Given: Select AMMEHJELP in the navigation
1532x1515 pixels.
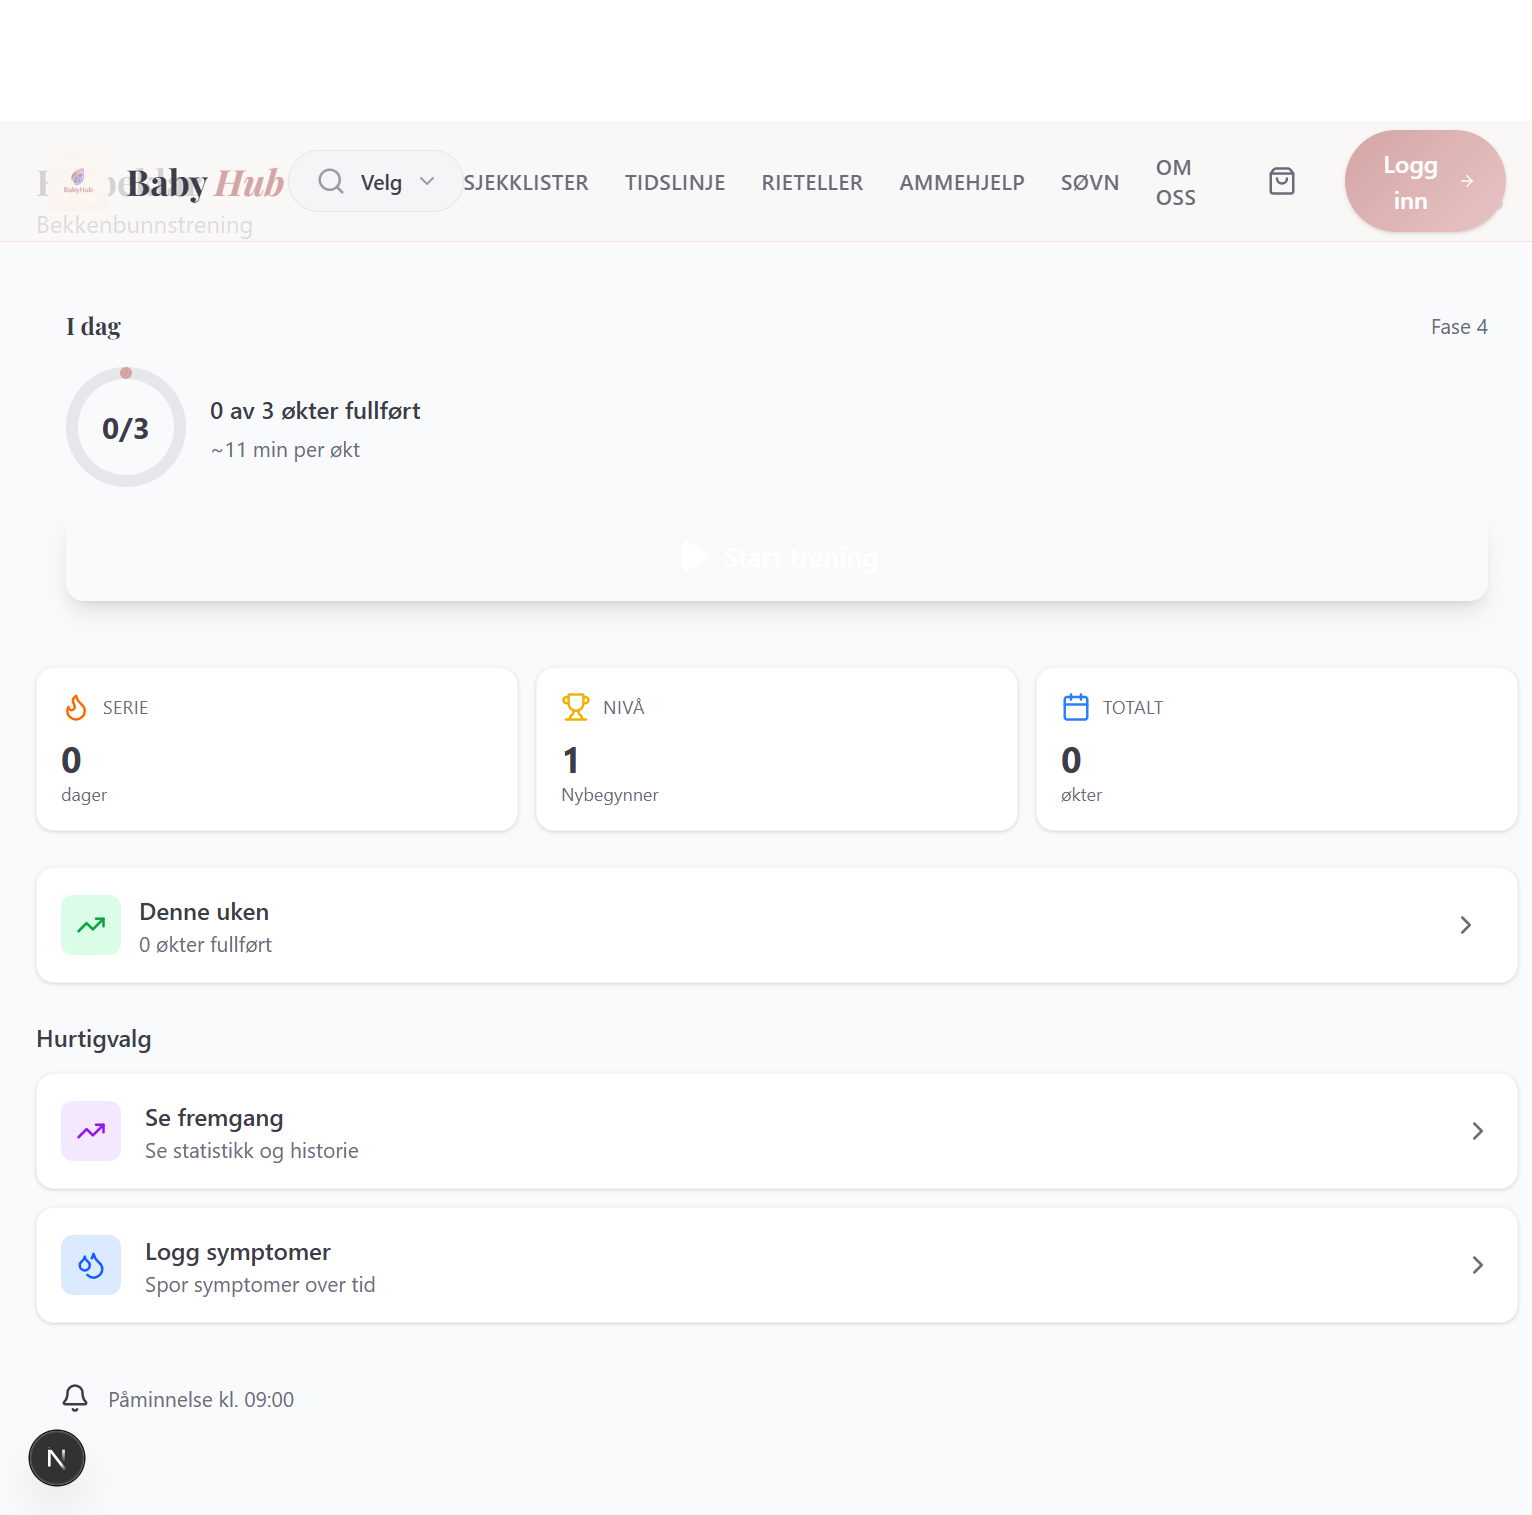Looking at the screenshot, I should 961,182.
